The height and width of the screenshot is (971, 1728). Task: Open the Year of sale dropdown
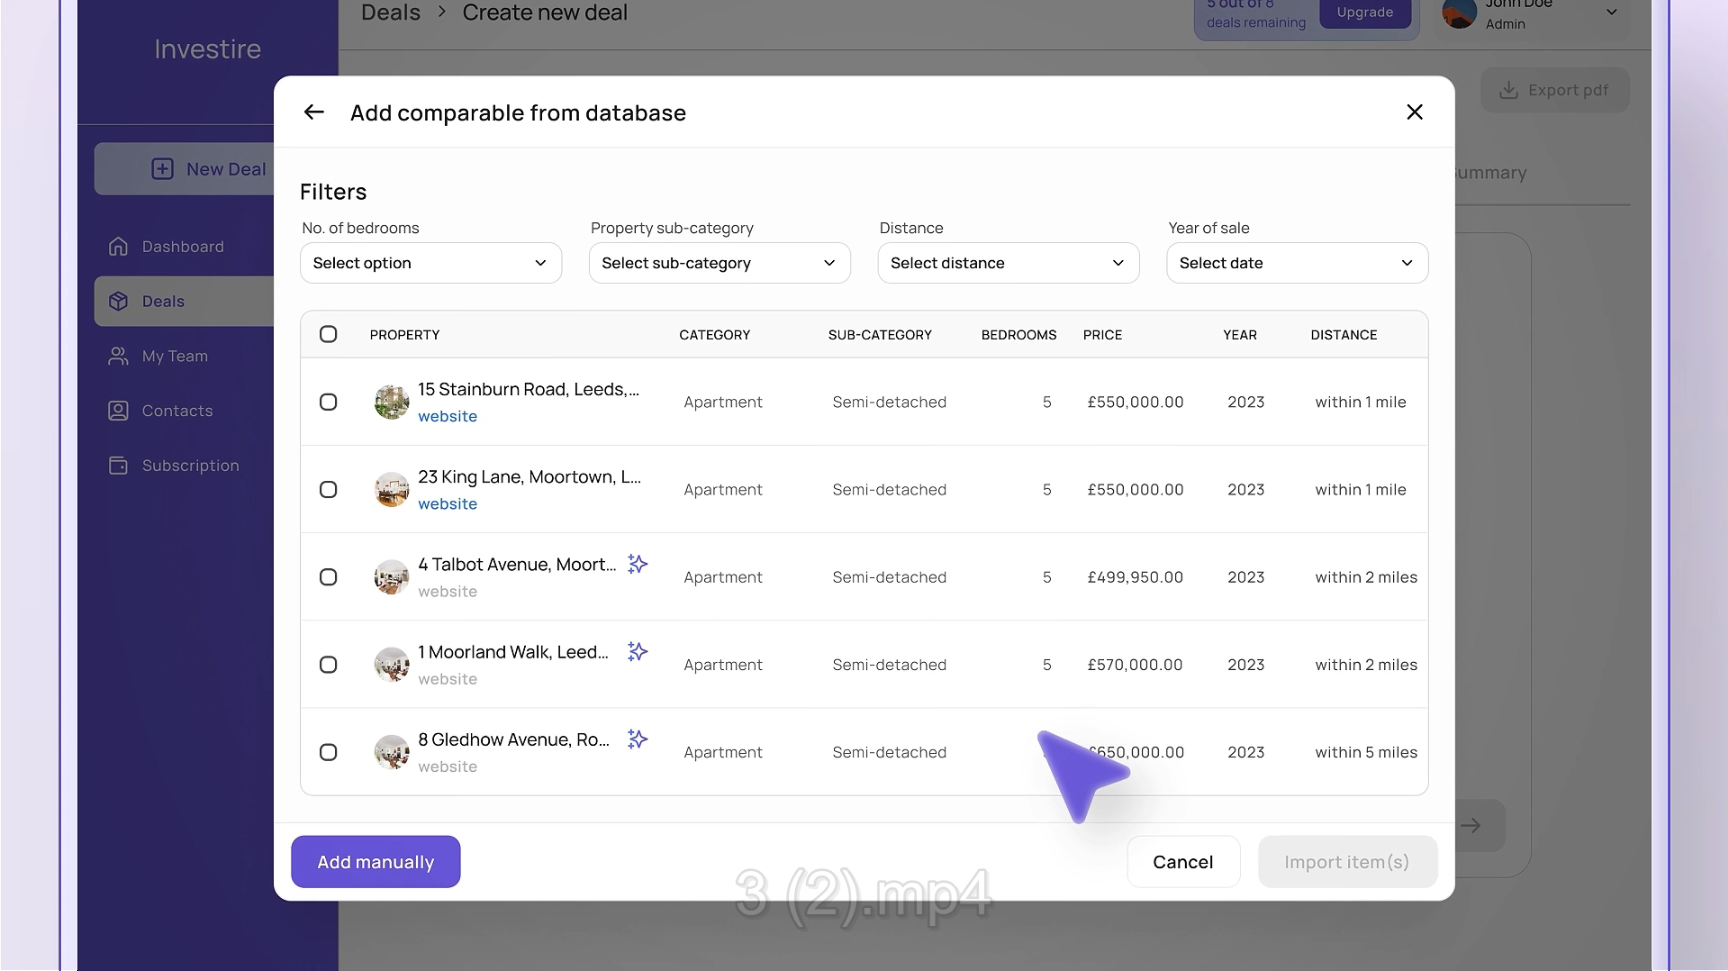[1296, 263]
